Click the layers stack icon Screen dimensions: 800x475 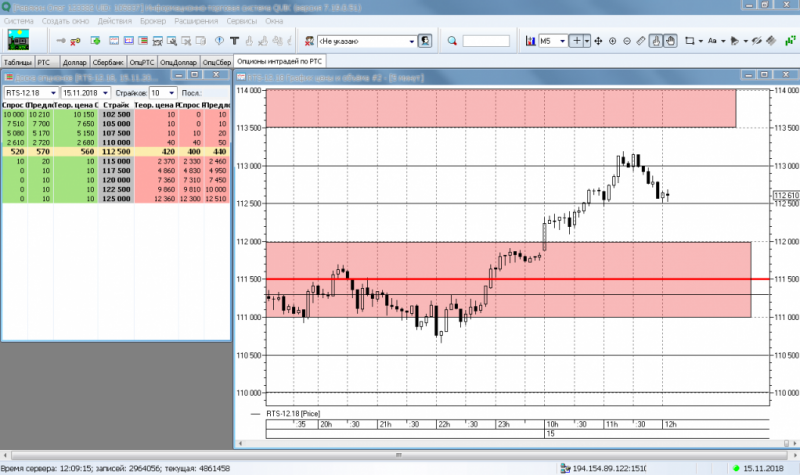click(771, 41)
